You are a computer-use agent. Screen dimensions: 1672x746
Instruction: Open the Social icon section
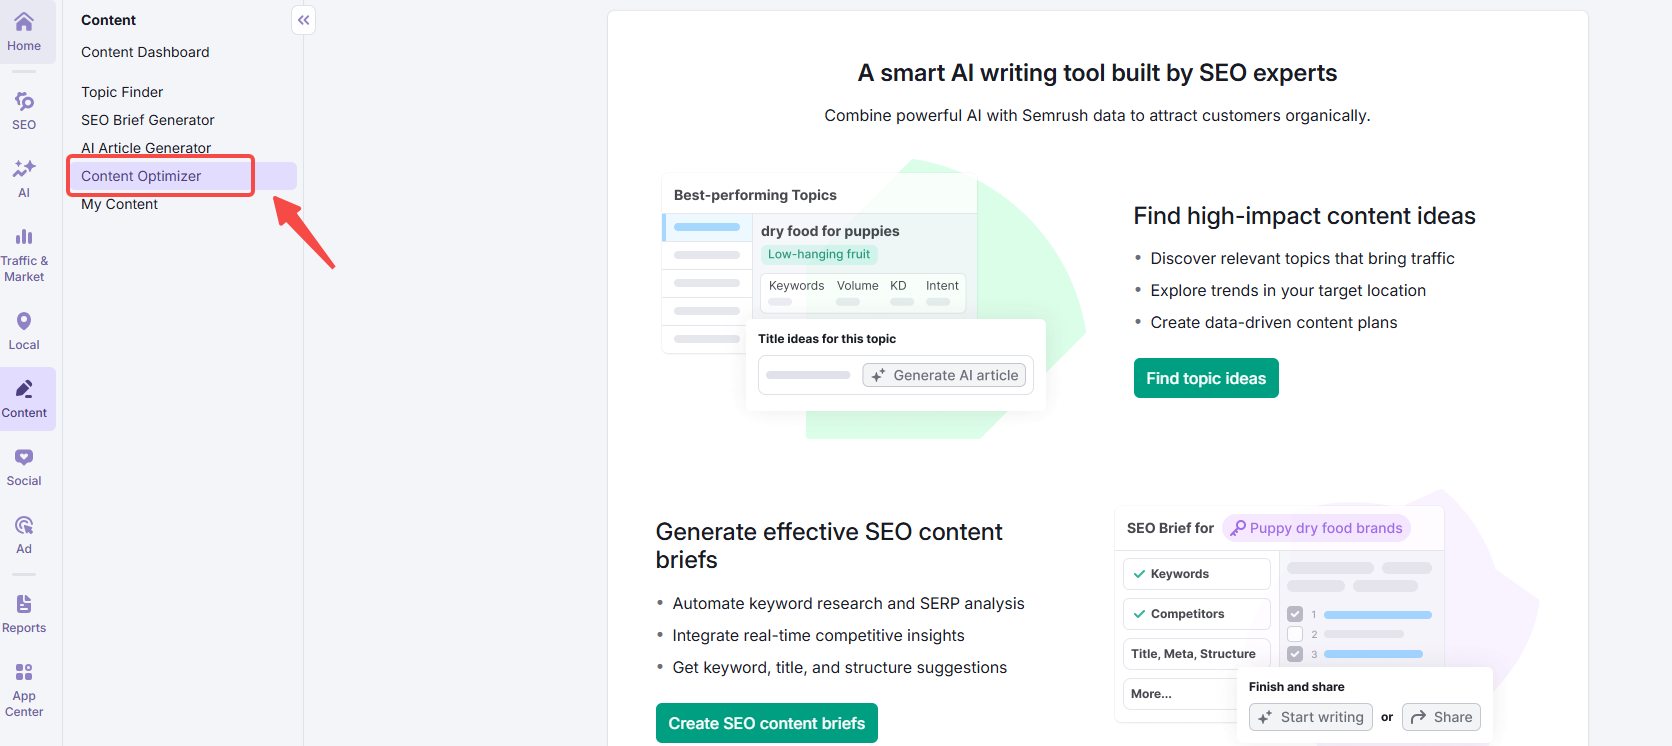pyautogui.click(x=24, y=466)
